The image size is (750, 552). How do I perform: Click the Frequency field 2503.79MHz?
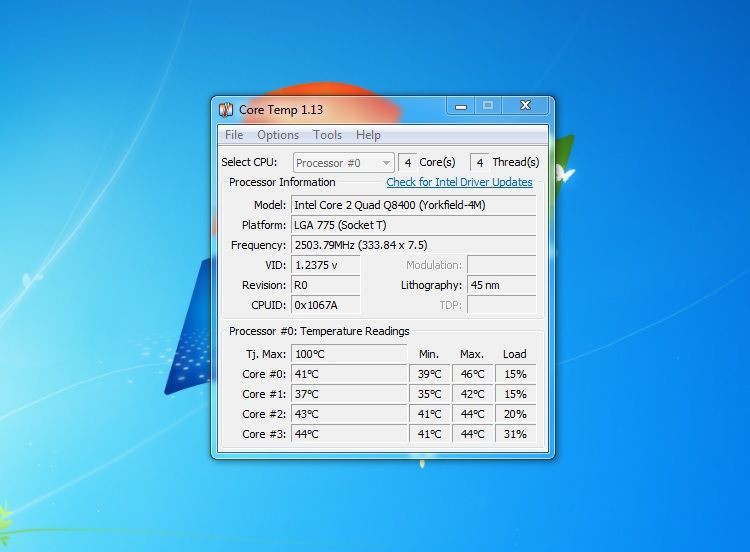(x=413, y=245)
